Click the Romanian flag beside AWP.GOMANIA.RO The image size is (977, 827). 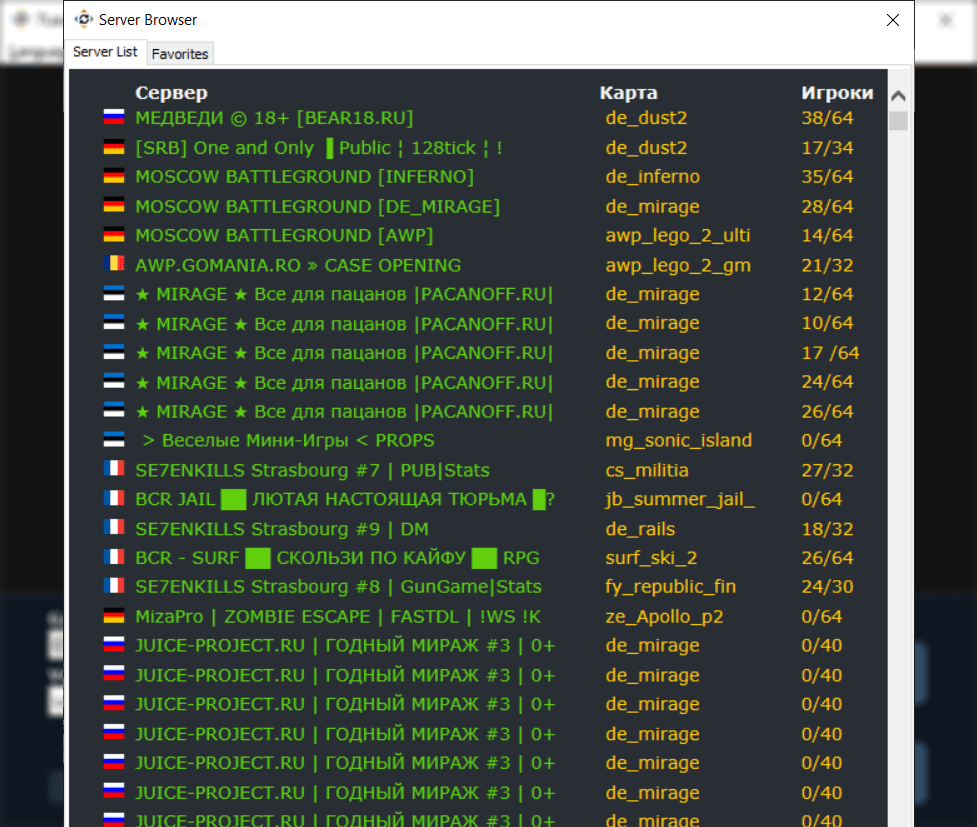(x=114, y=264)
